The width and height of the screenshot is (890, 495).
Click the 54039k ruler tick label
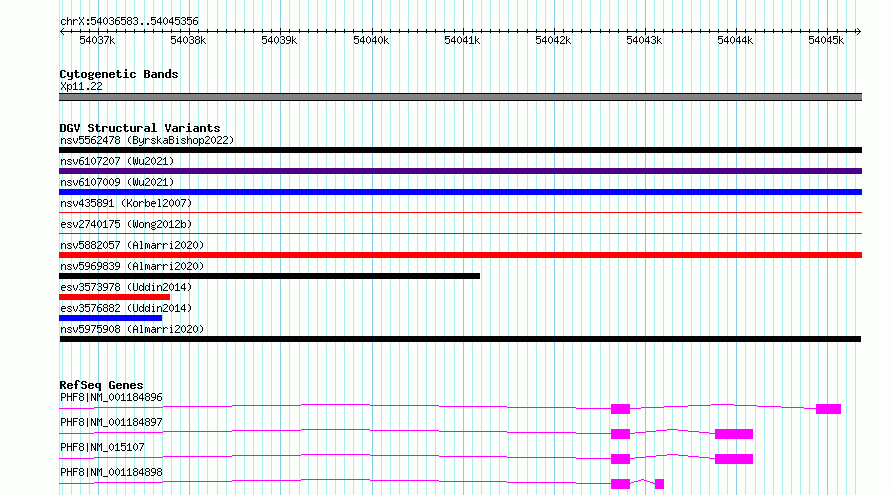point(279,40)
